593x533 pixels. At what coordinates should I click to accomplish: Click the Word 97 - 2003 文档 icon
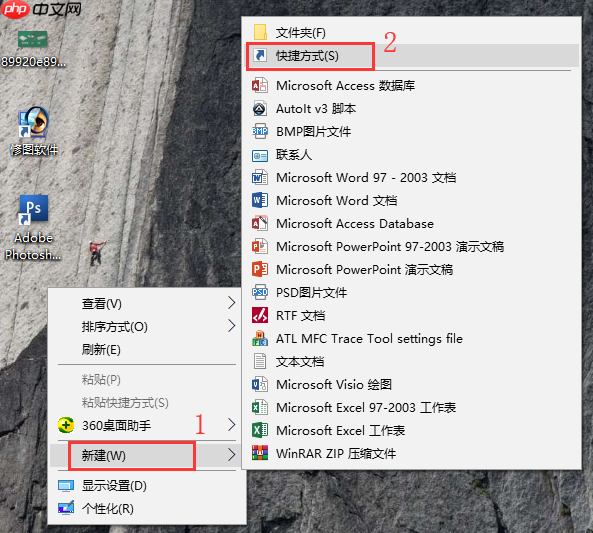[260, 177]
